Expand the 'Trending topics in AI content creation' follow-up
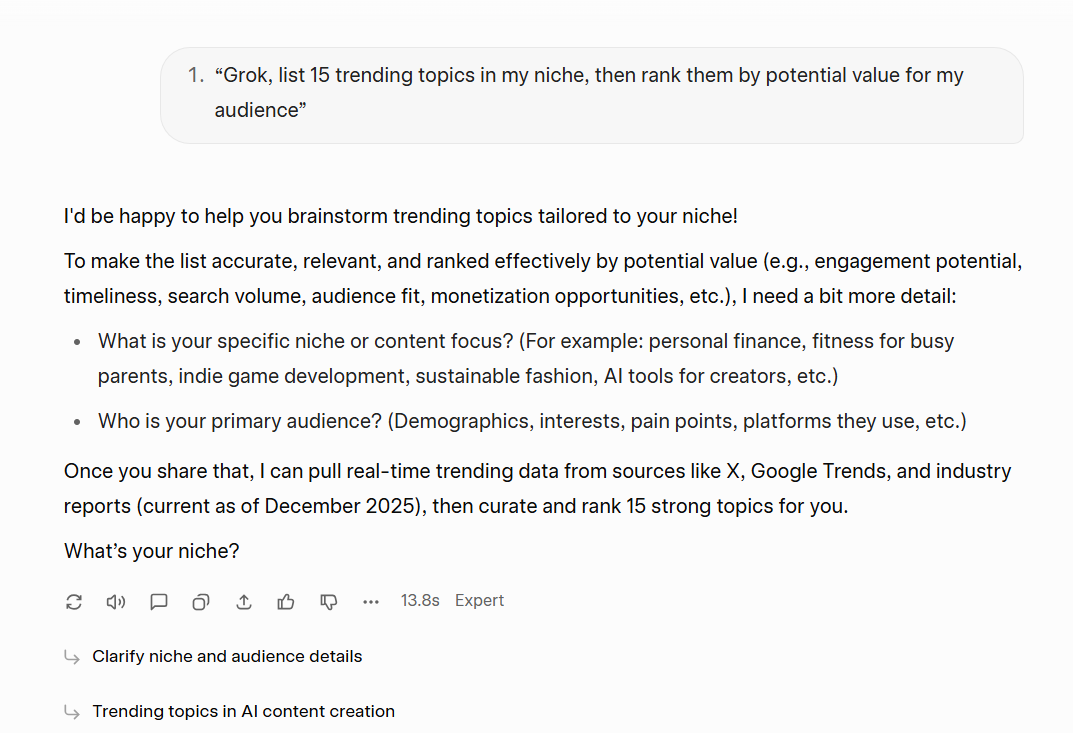 [x=243, y=712]
